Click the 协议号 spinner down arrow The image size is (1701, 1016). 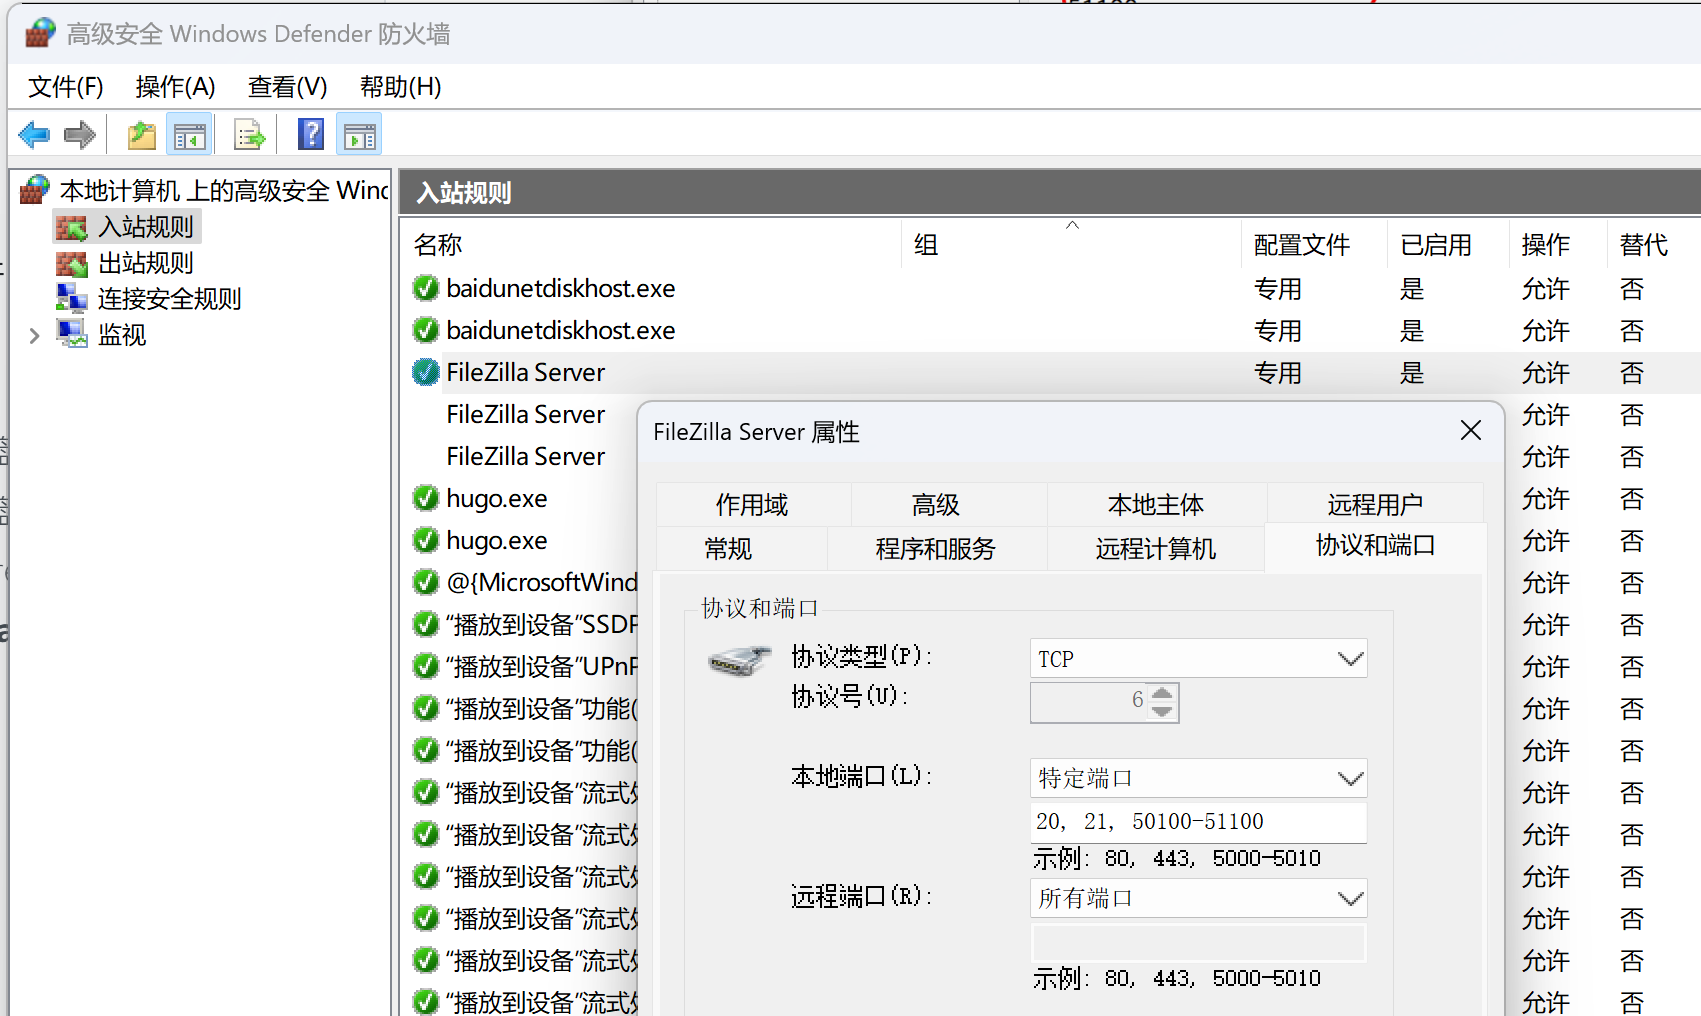point(1162,710)
